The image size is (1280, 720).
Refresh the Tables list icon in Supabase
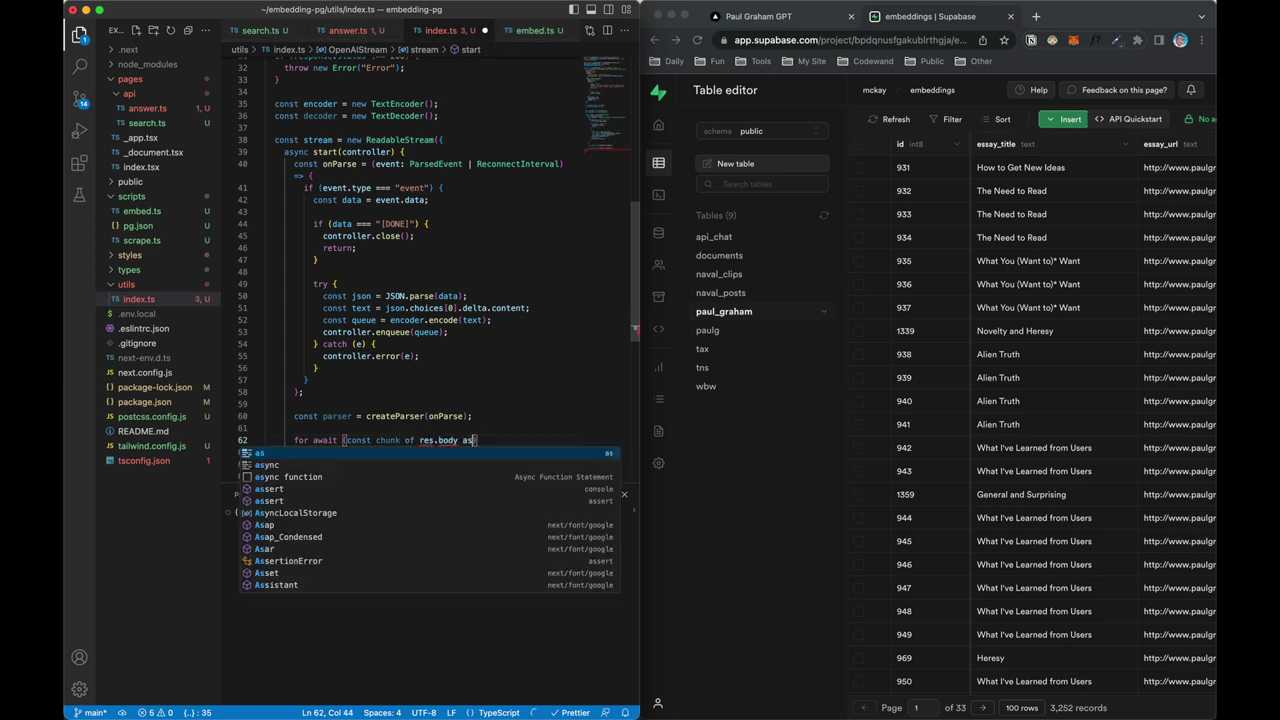tap(824, 215)
